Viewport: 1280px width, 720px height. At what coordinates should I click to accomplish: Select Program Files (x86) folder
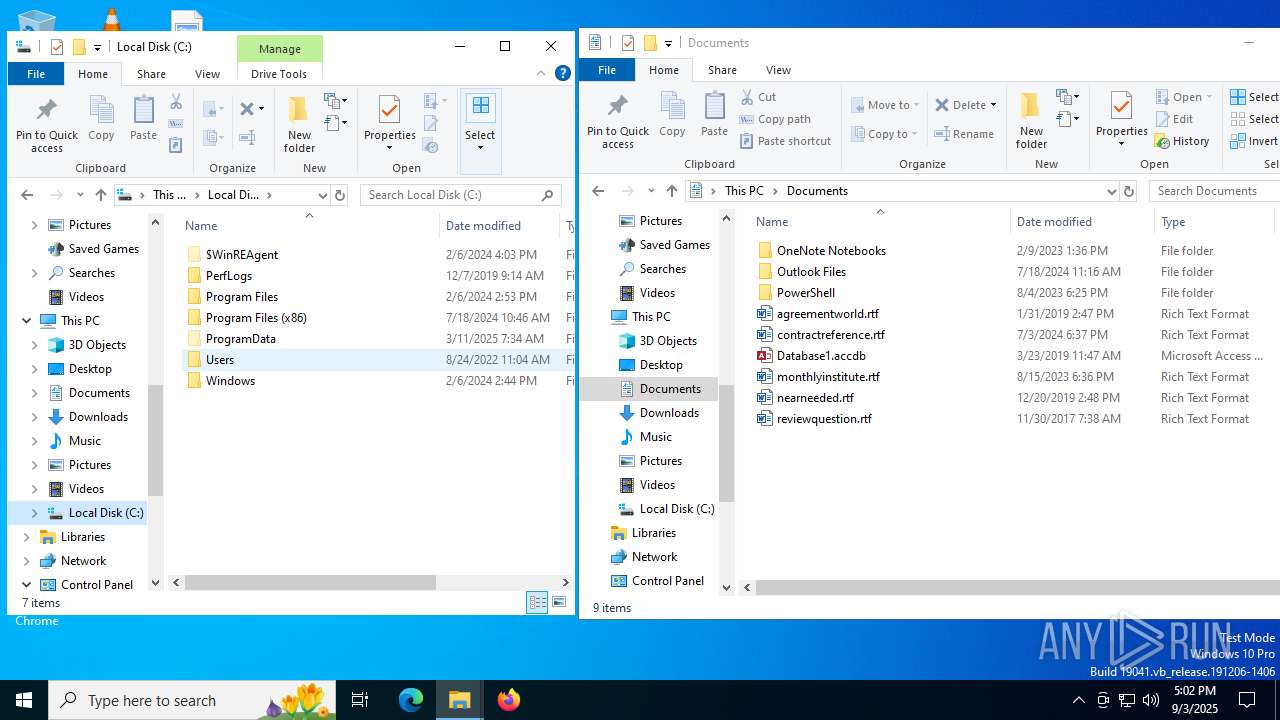tap(256, 318)
